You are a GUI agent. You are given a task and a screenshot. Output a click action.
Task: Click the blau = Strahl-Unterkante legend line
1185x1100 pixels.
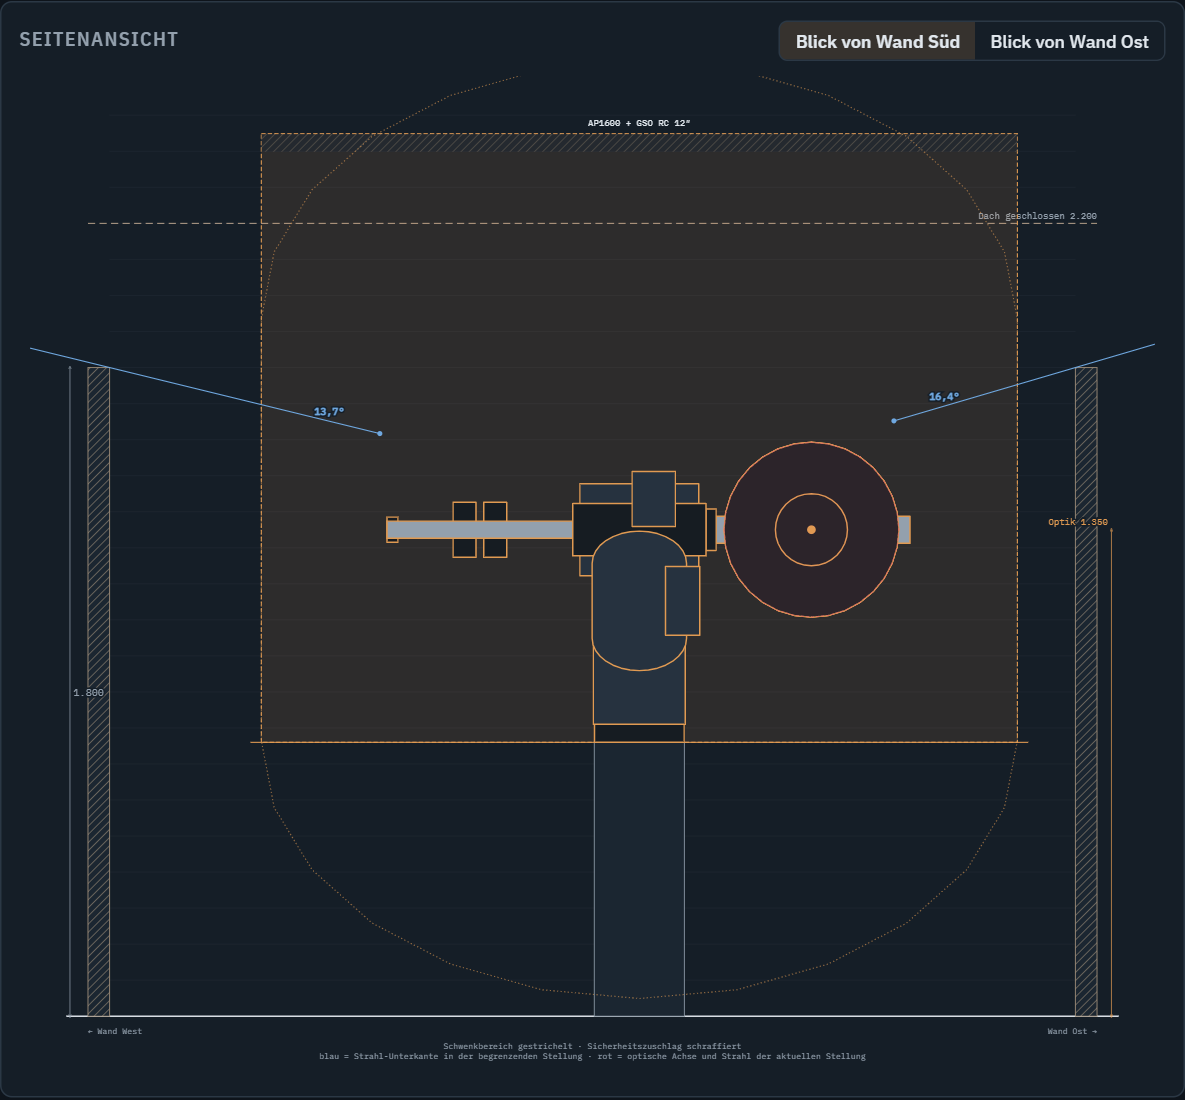pyautogui.click(x=592, y=1056)
